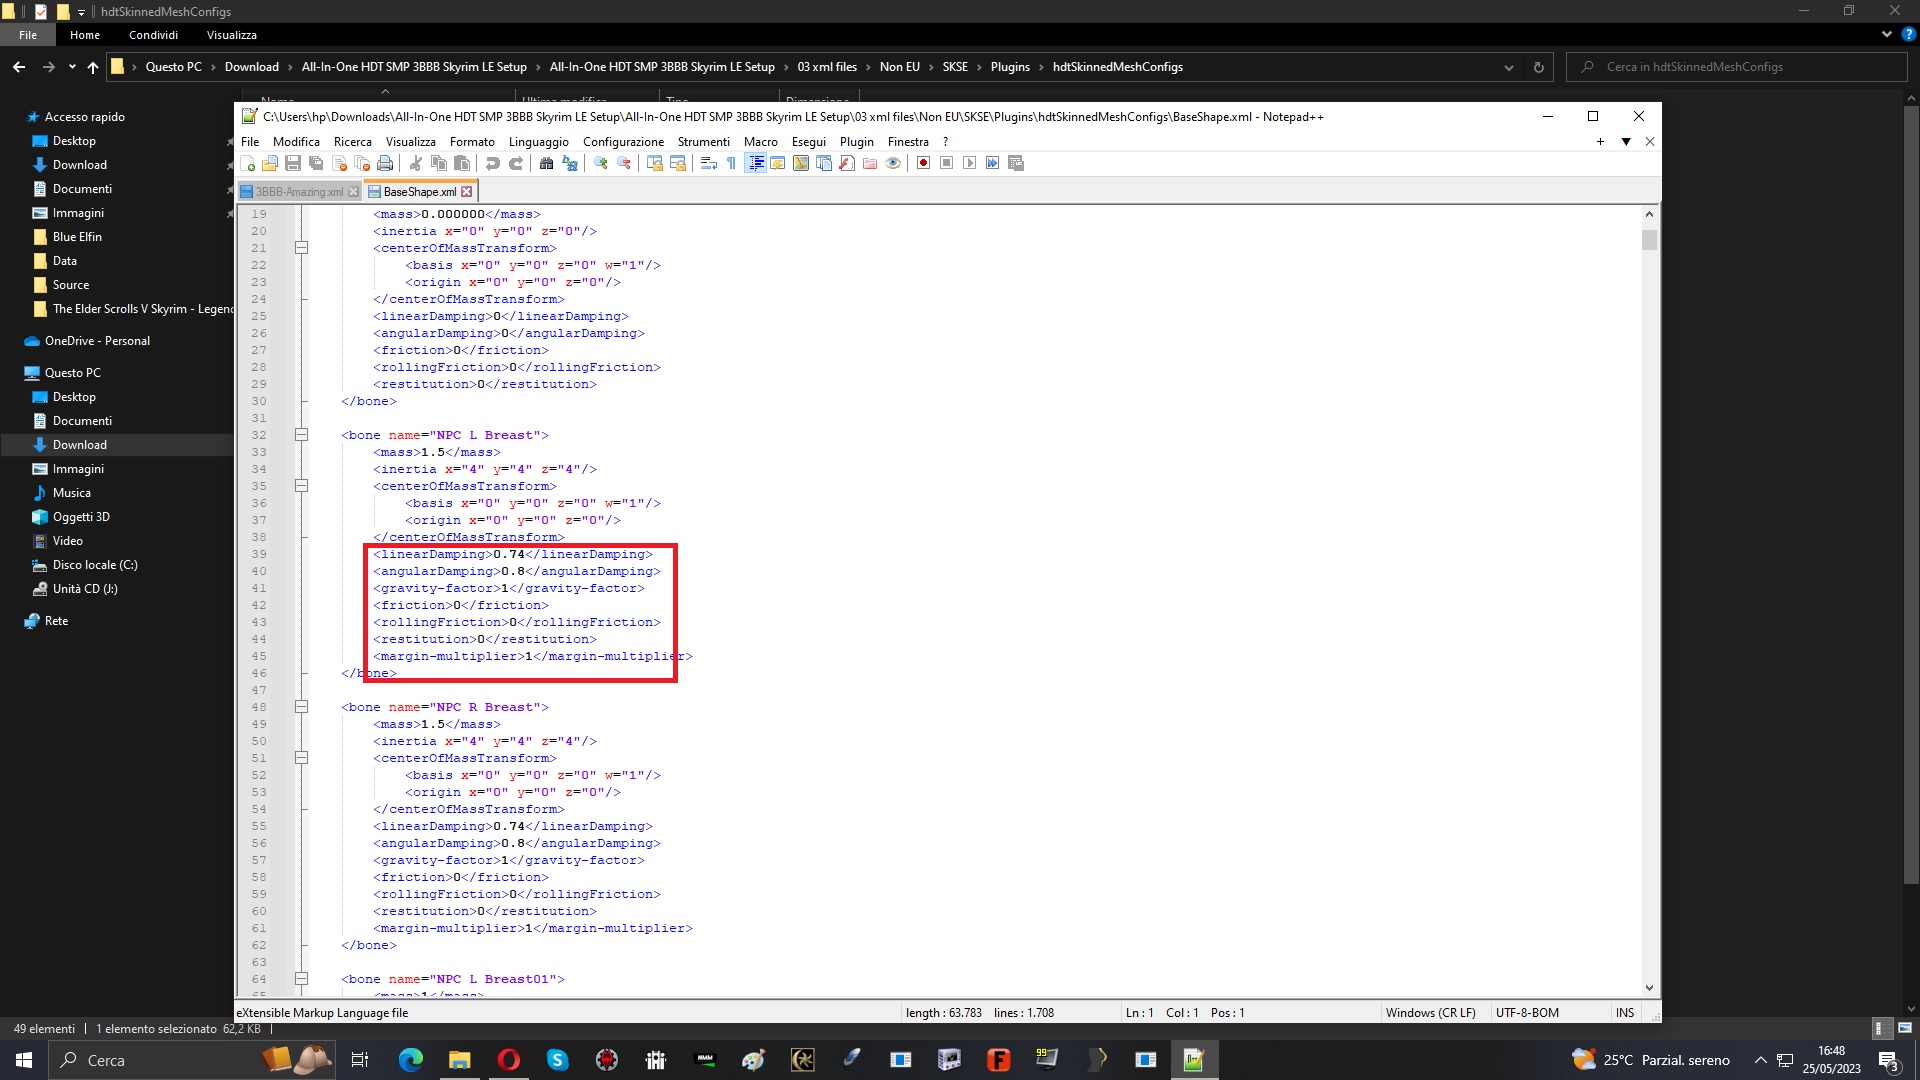Click the Explorer Up arrow
This screenshot has width=1920, height=1080.
pos(93,67)
